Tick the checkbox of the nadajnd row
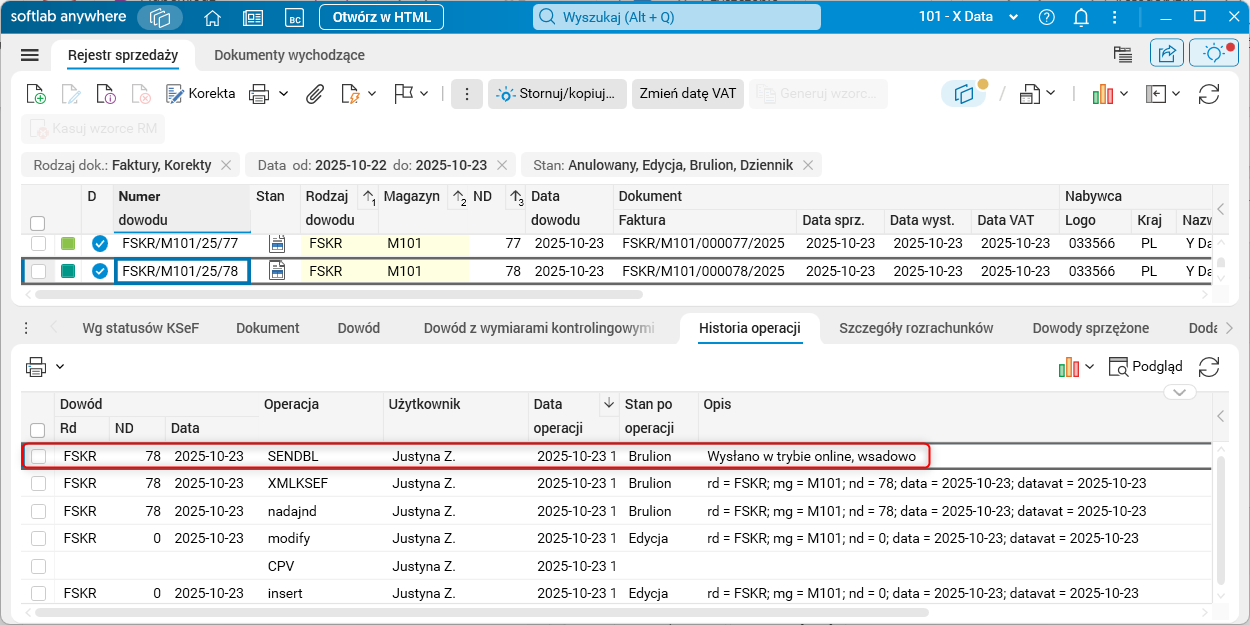 pos(38,511)
